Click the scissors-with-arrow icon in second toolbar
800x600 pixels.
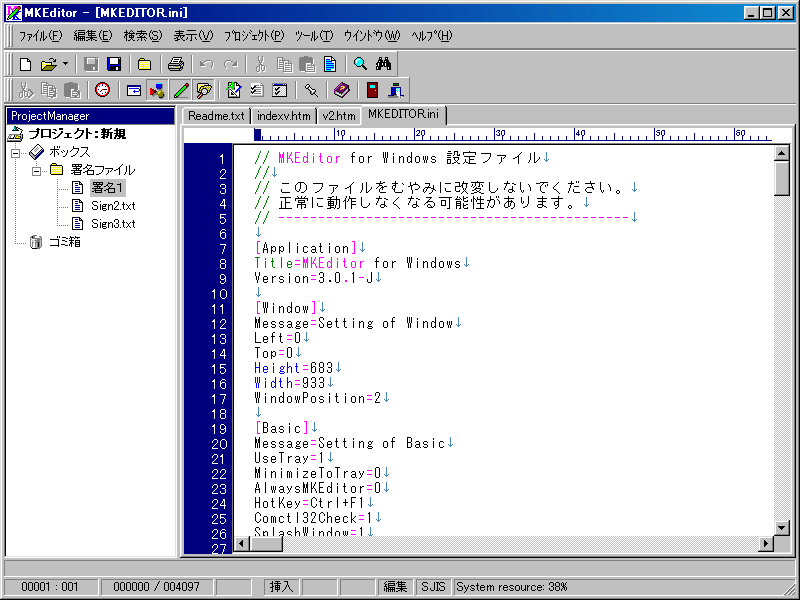(x=25, y=91)
